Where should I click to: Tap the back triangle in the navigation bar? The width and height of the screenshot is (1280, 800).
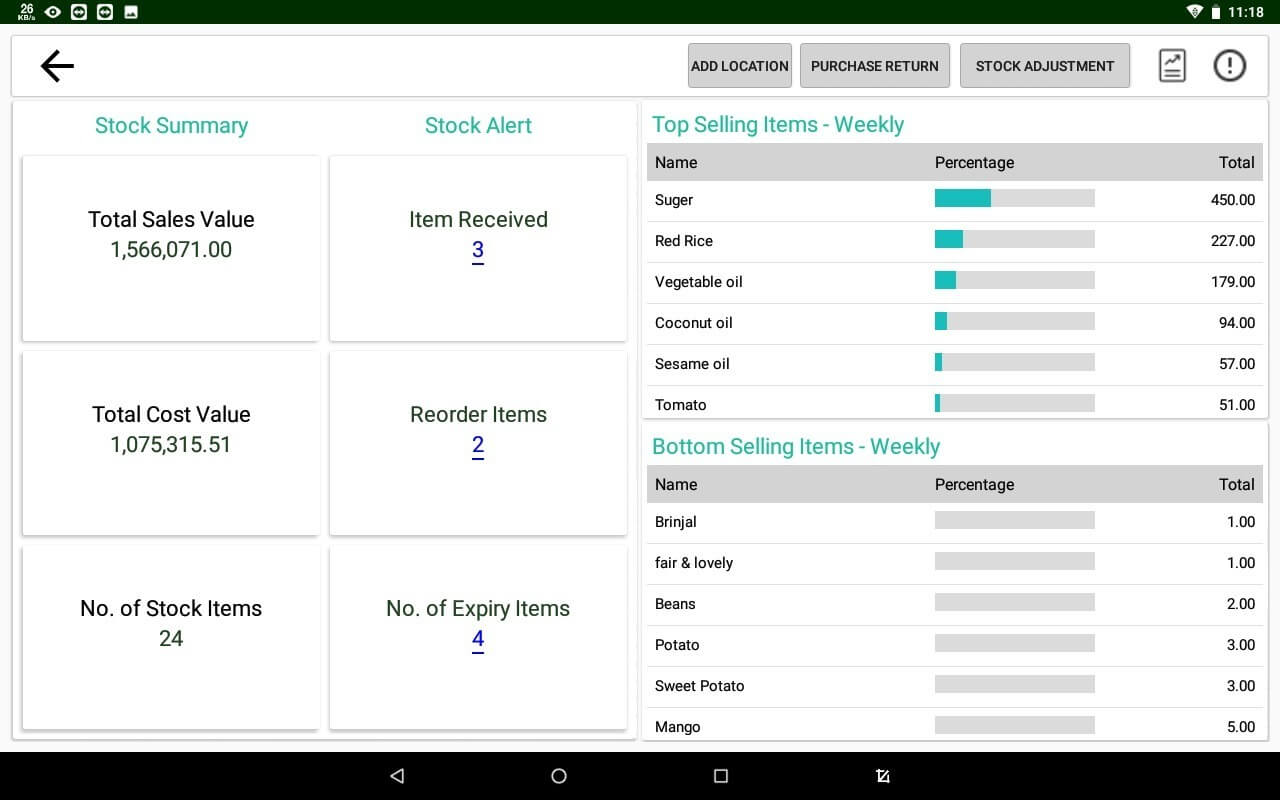pos(397,775)
